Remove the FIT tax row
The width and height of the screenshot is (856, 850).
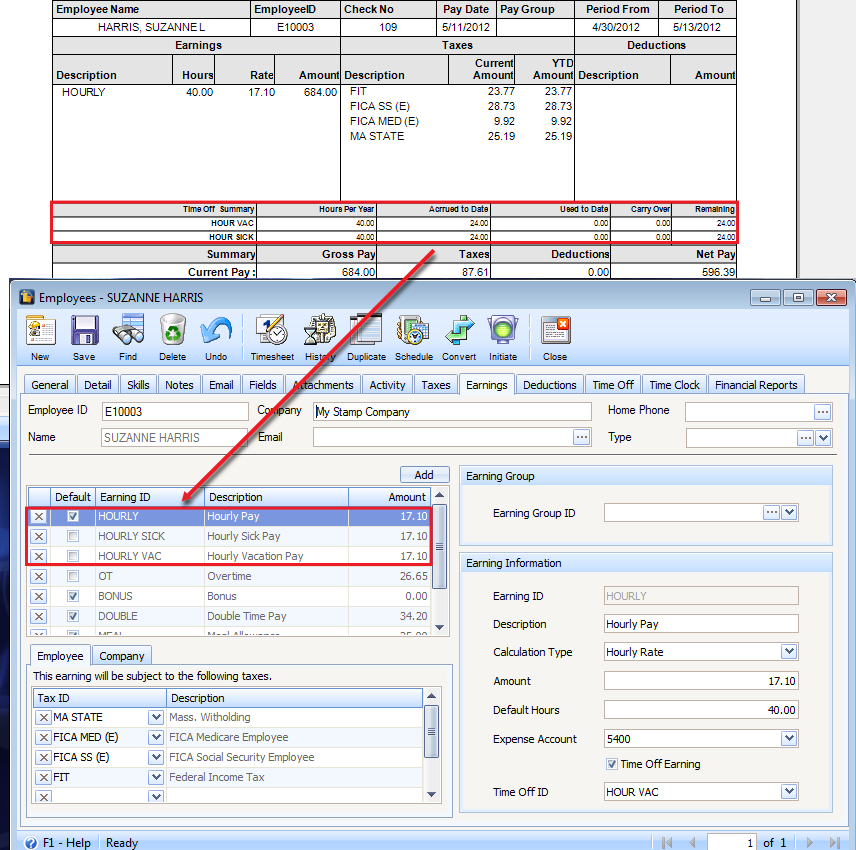[44, 777]
